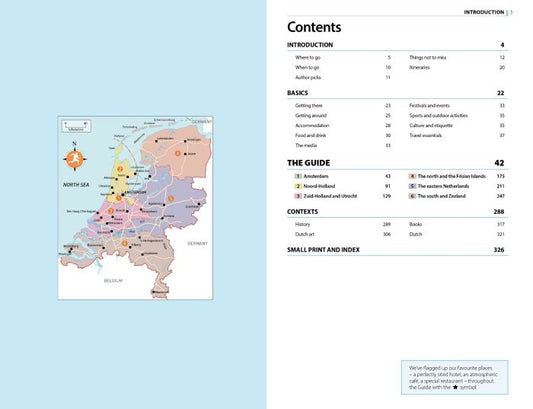
Task: Click the orange compass runner logo on map
Action: [74, 159]
